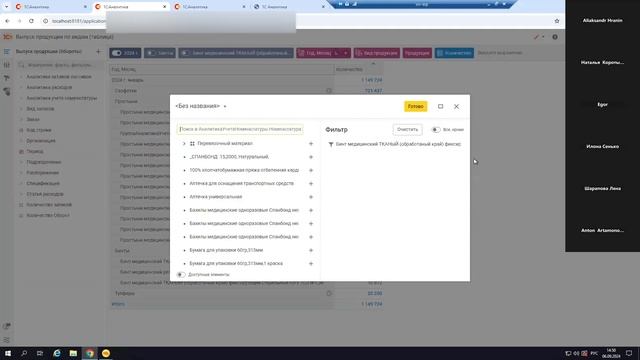Open Windows Start menu
The image size is (640, 360).
tap(8, 353)
